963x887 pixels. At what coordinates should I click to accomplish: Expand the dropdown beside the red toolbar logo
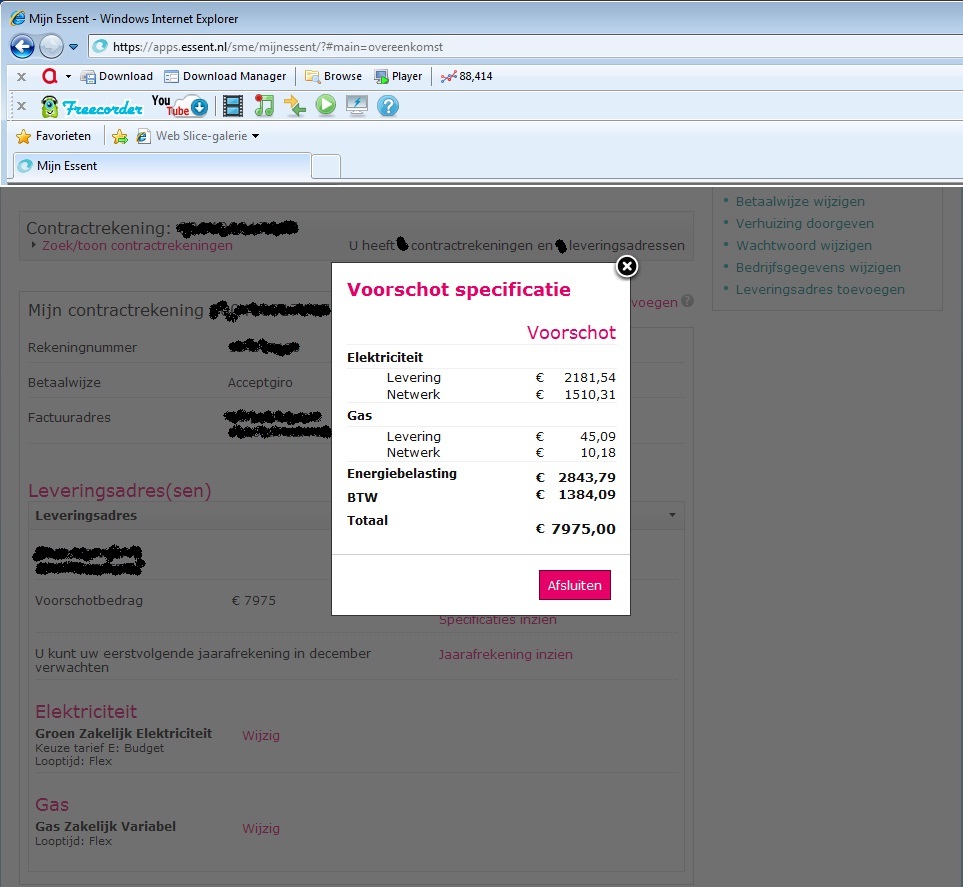coord(68,76)
